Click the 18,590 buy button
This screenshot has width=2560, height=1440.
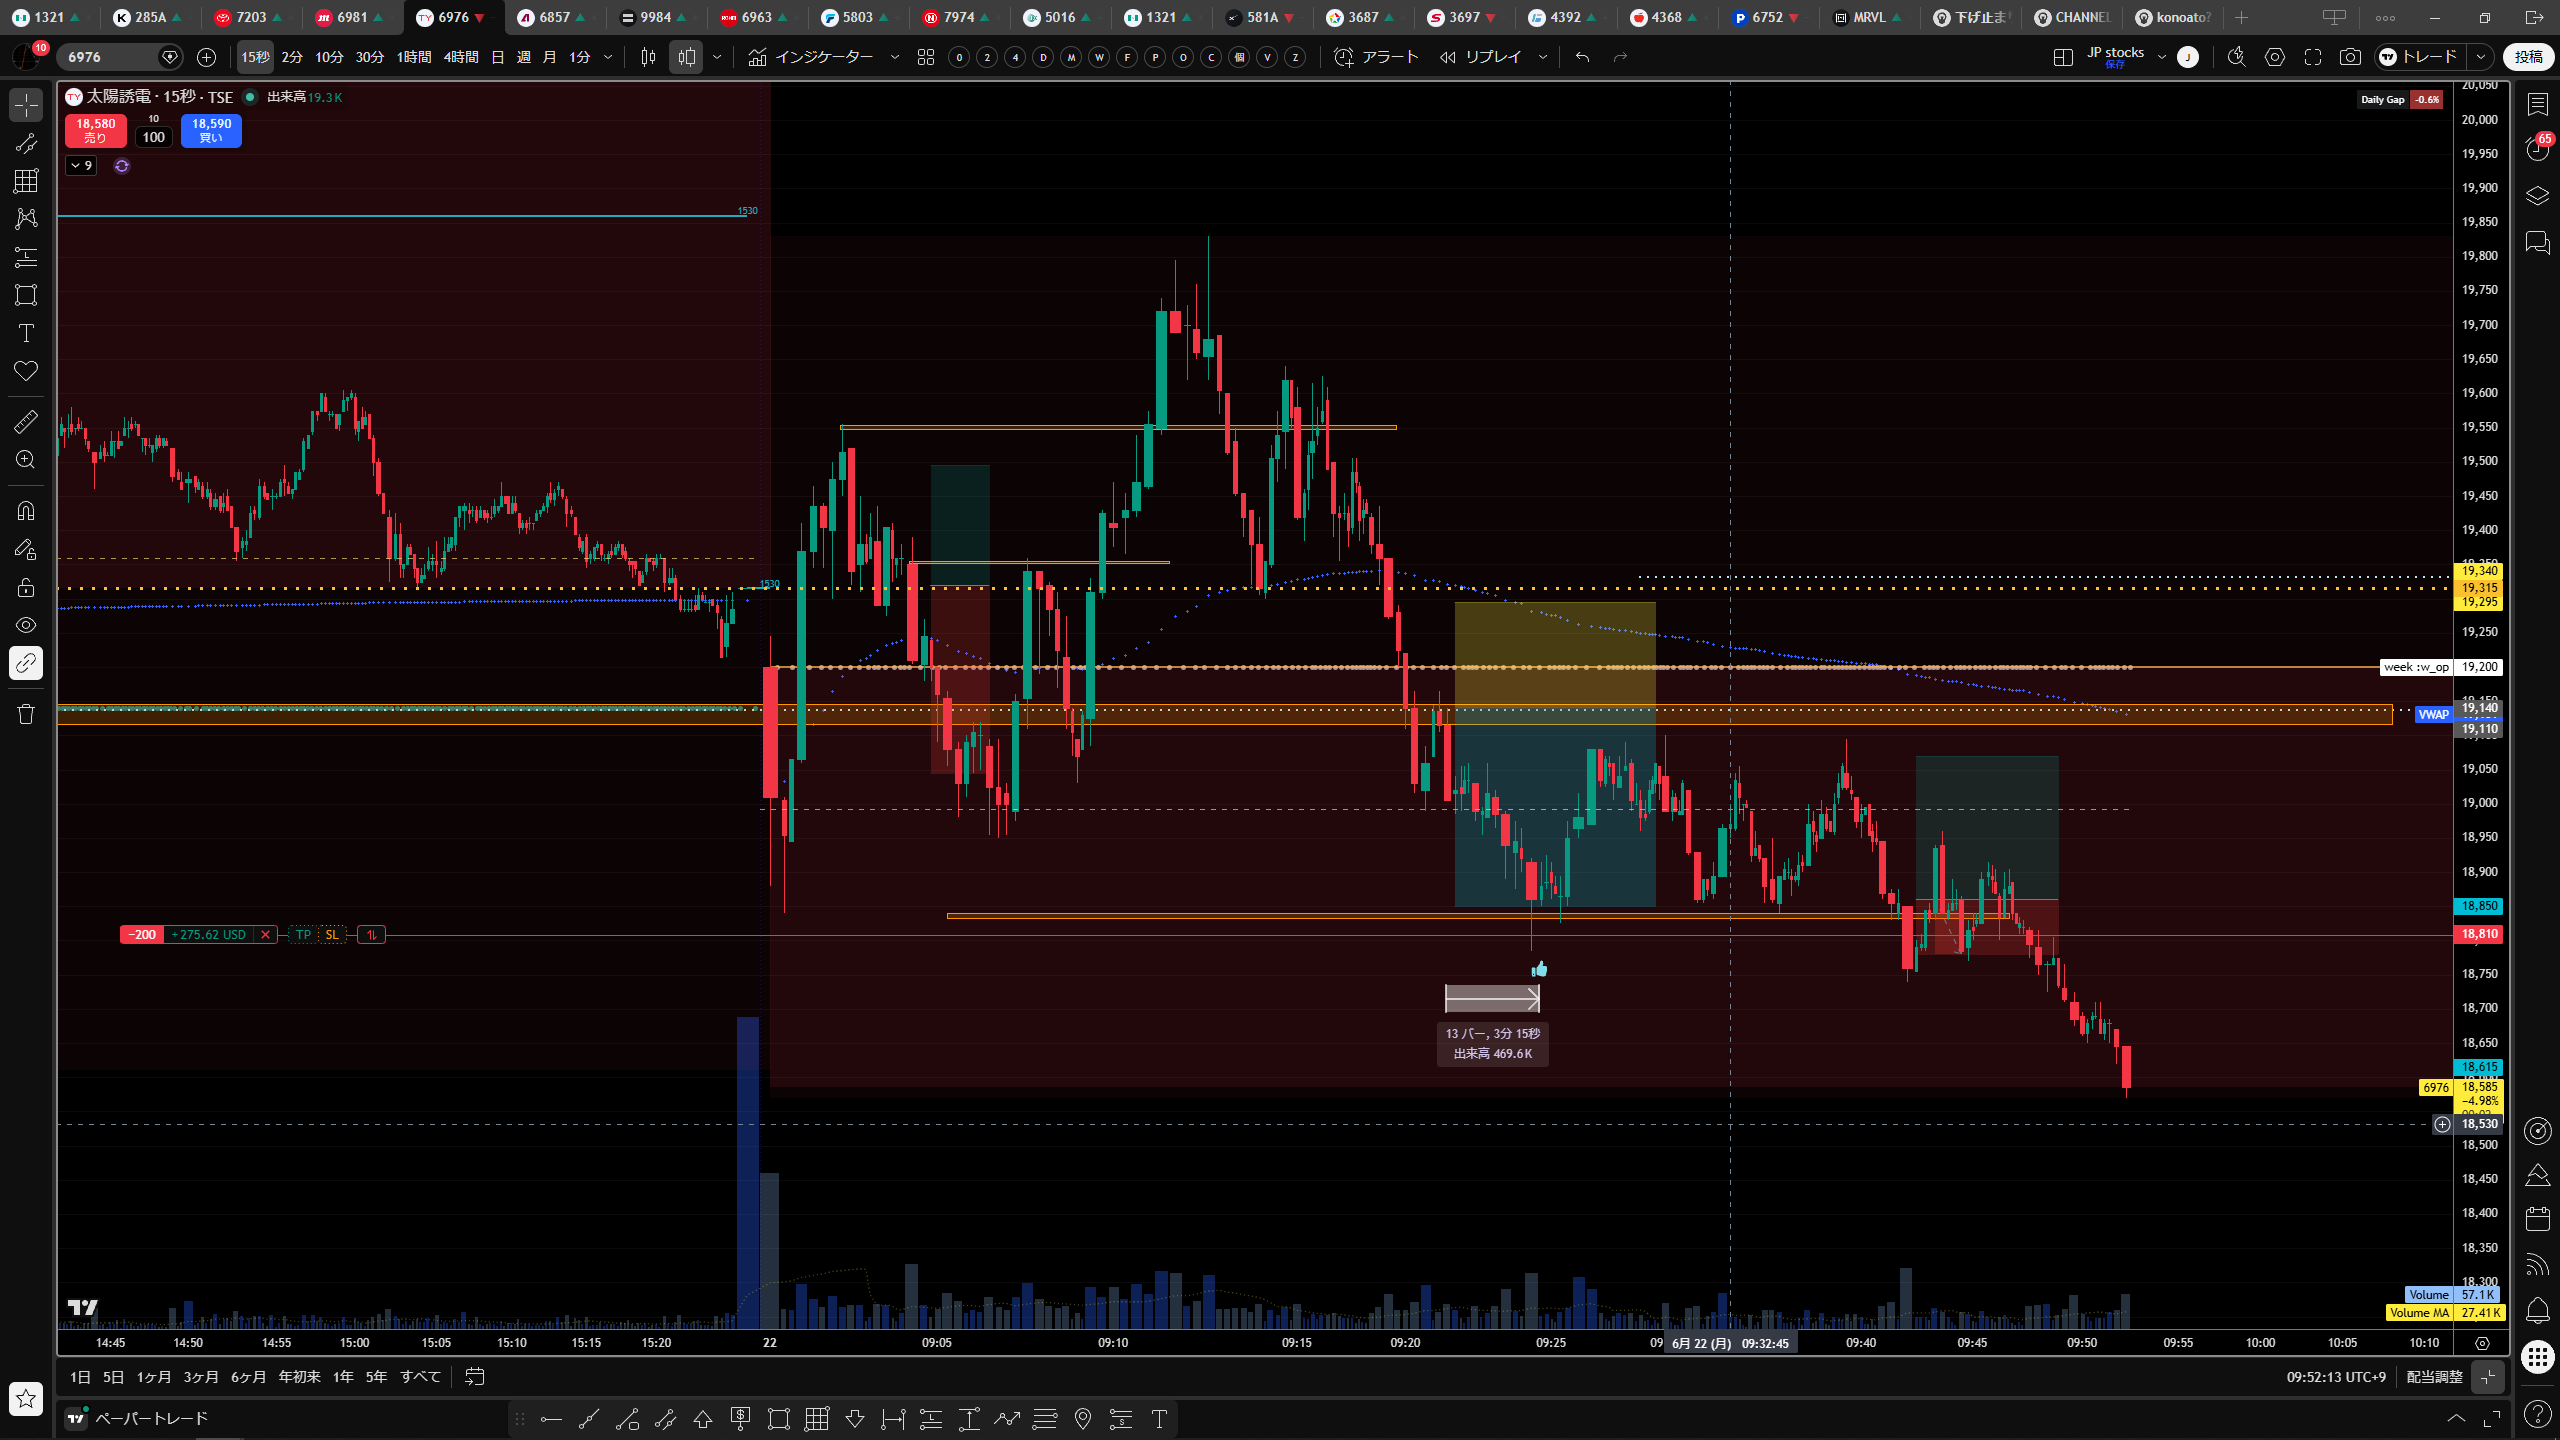(211, 130)
